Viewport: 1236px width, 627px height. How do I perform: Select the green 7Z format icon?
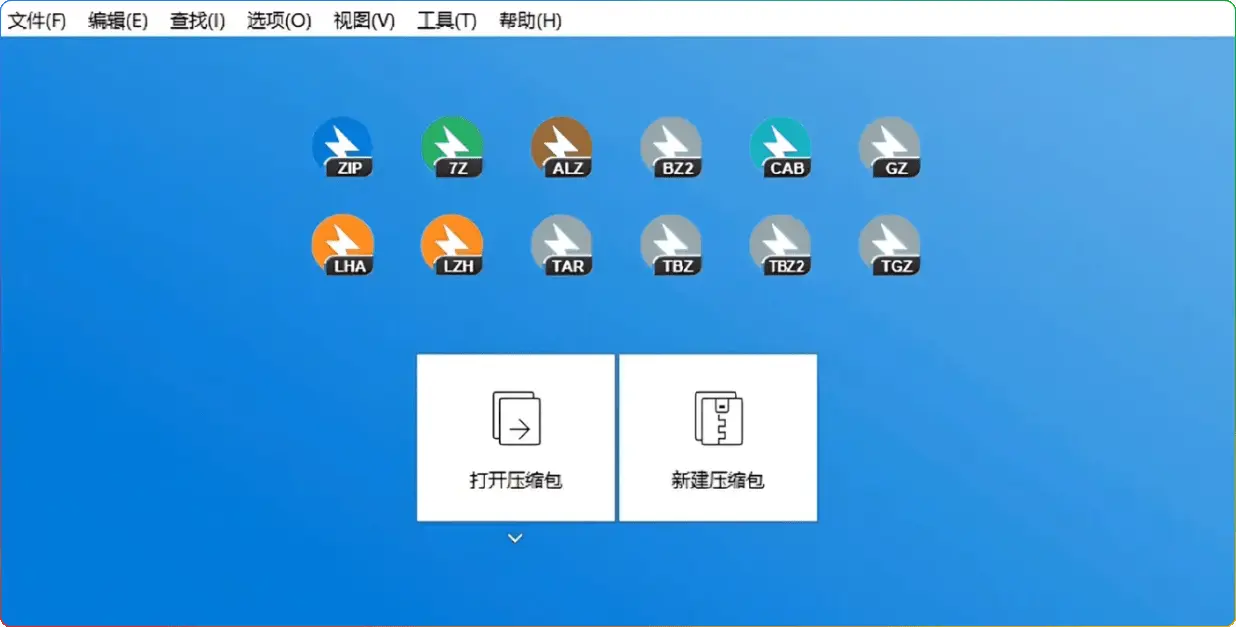(452, 147)
